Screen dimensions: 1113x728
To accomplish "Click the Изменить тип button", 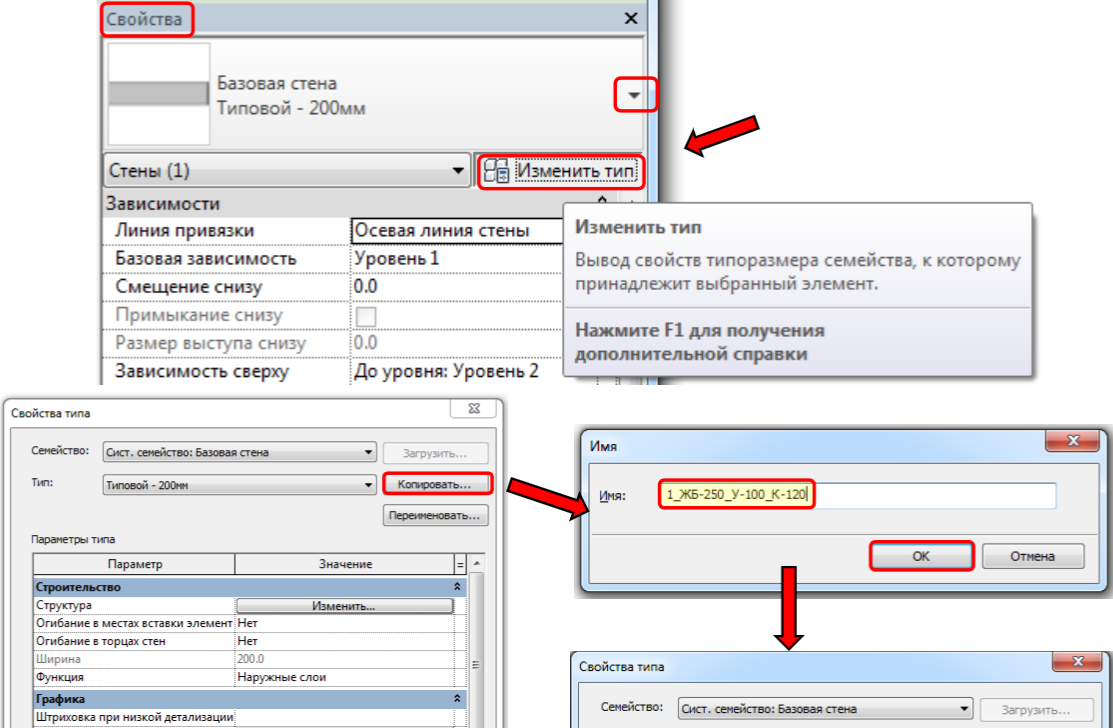I will pyautogui.click(x=561, y=171).
